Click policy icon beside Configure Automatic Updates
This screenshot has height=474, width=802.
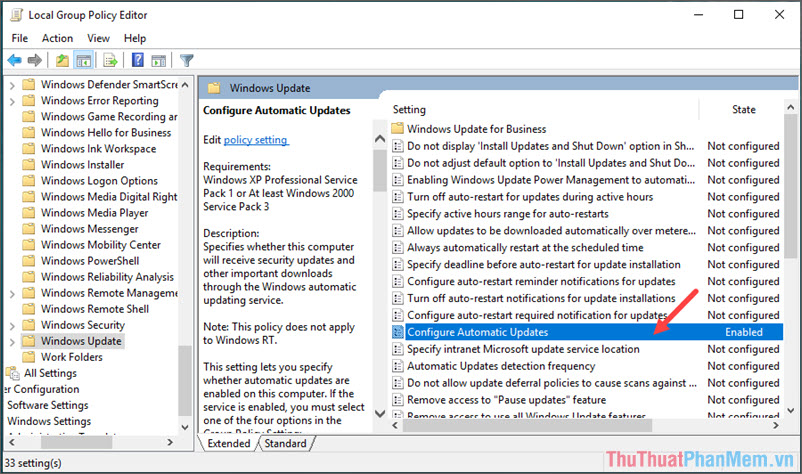click(x=397, y=332)
